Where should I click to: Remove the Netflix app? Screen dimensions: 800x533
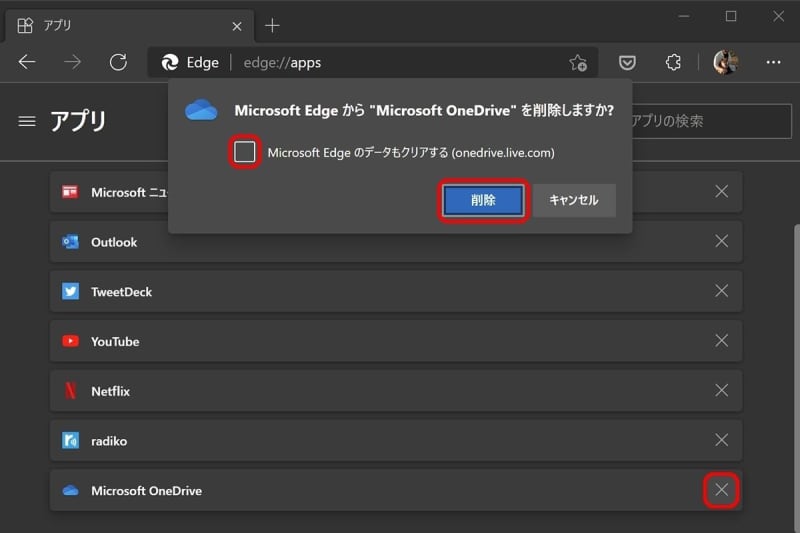point(721,390)
